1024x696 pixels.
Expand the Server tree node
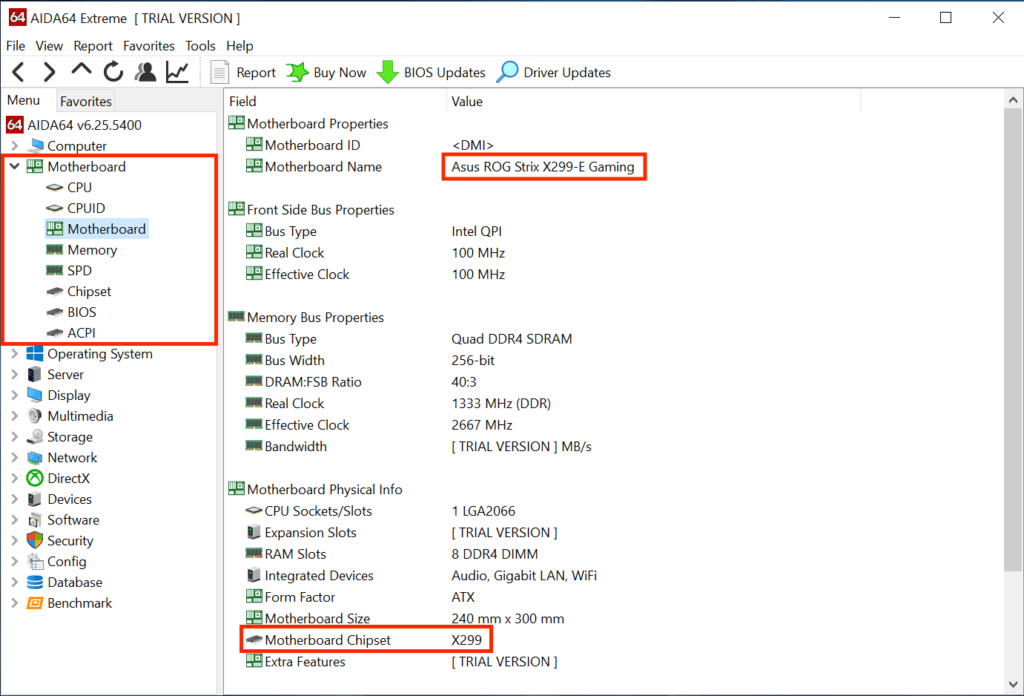pyautogui.click(x=14, y=375)
